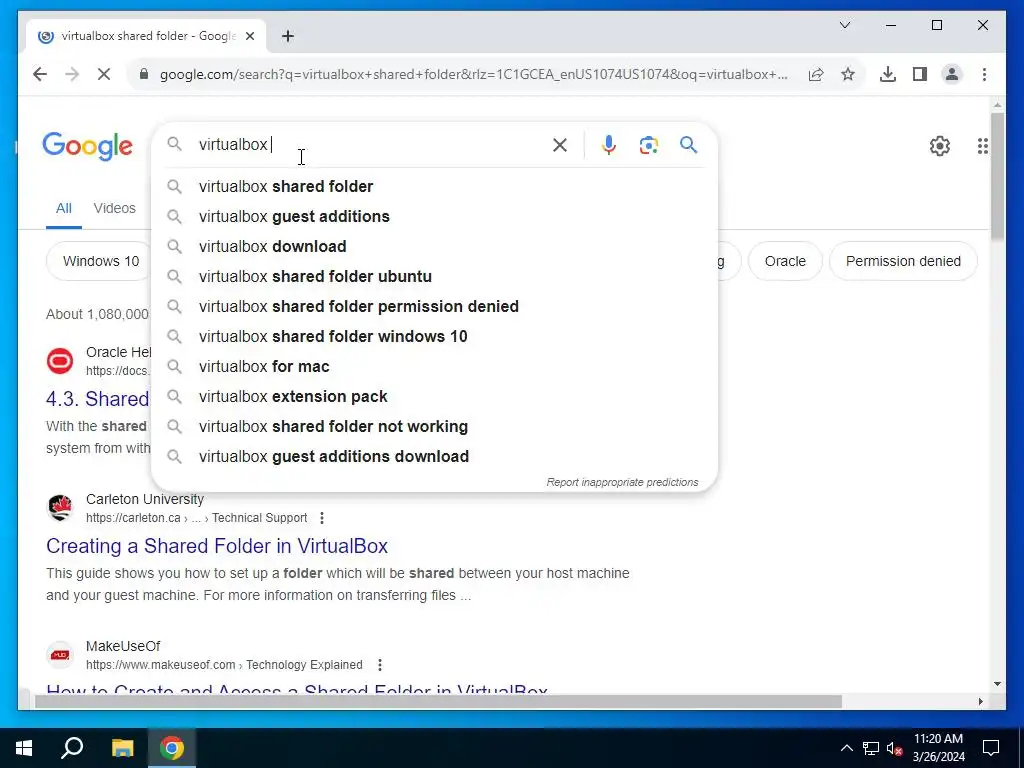Click the muted volume tray icon
The height and width of the screenshot is (768, 1024).
pos(894,748)
